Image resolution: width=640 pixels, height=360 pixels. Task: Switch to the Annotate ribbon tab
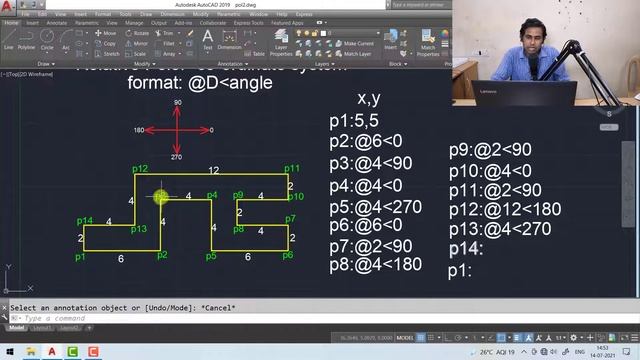(57, 23)
